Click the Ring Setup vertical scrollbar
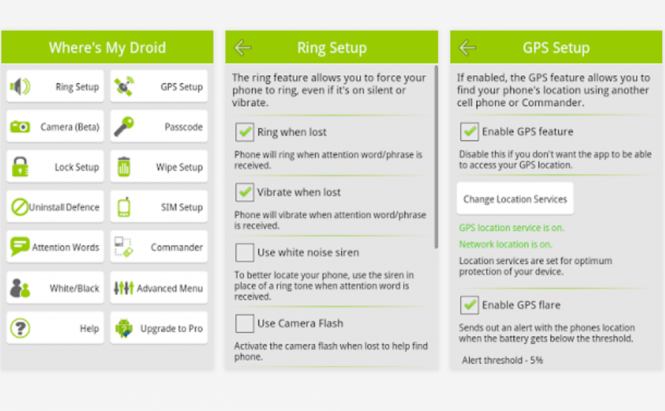The height and width of the screenshot is (411, 665). (436, 157)
